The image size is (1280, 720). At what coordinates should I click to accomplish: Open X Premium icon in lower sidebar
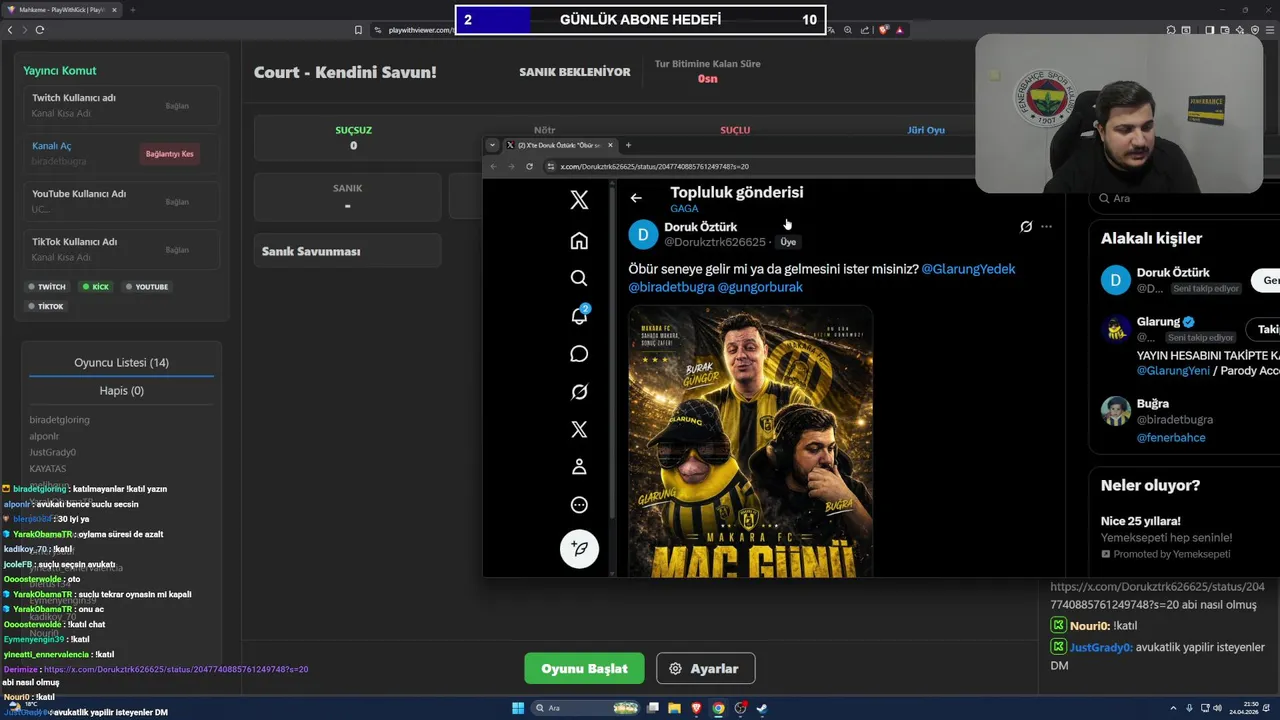(x=579, y=429)
